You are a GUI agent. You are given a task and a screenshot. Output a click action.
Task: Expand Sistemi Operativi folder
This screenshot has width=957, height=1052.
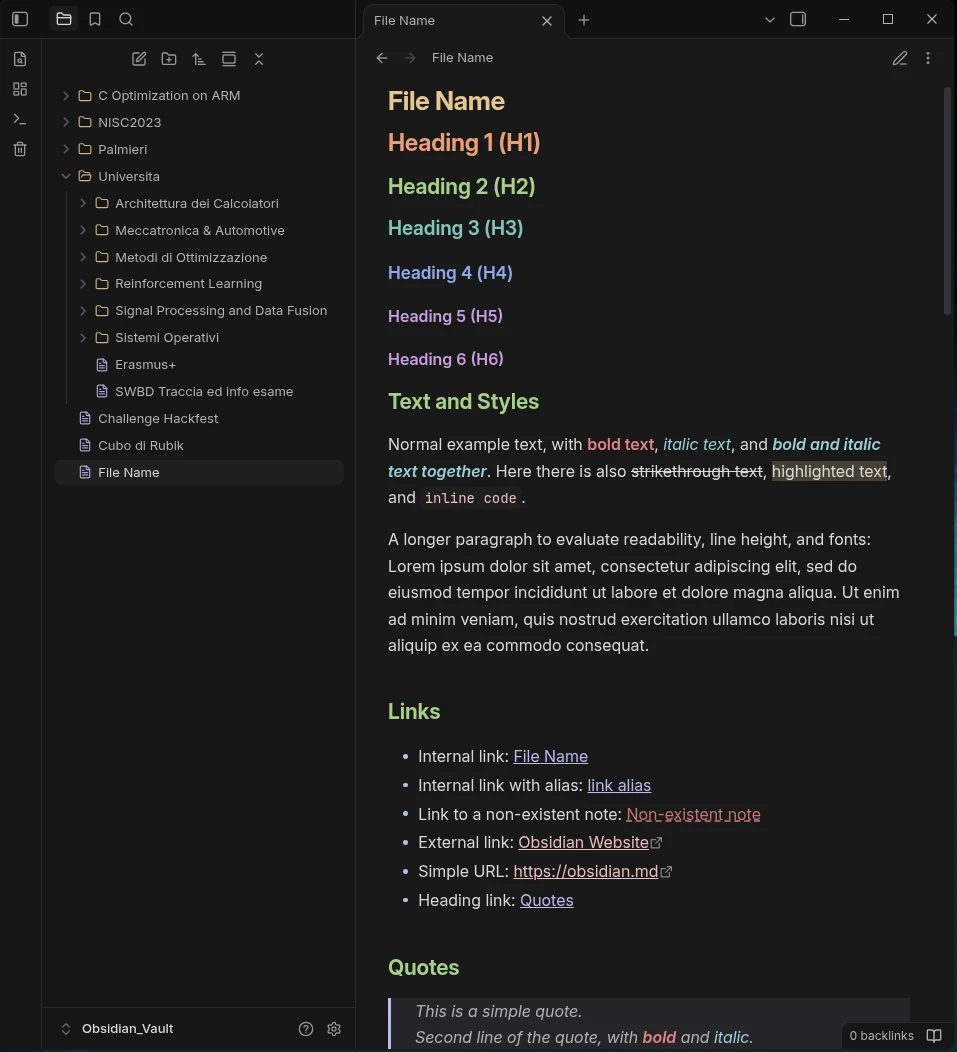pyautogui.click(x=83, y=337)
